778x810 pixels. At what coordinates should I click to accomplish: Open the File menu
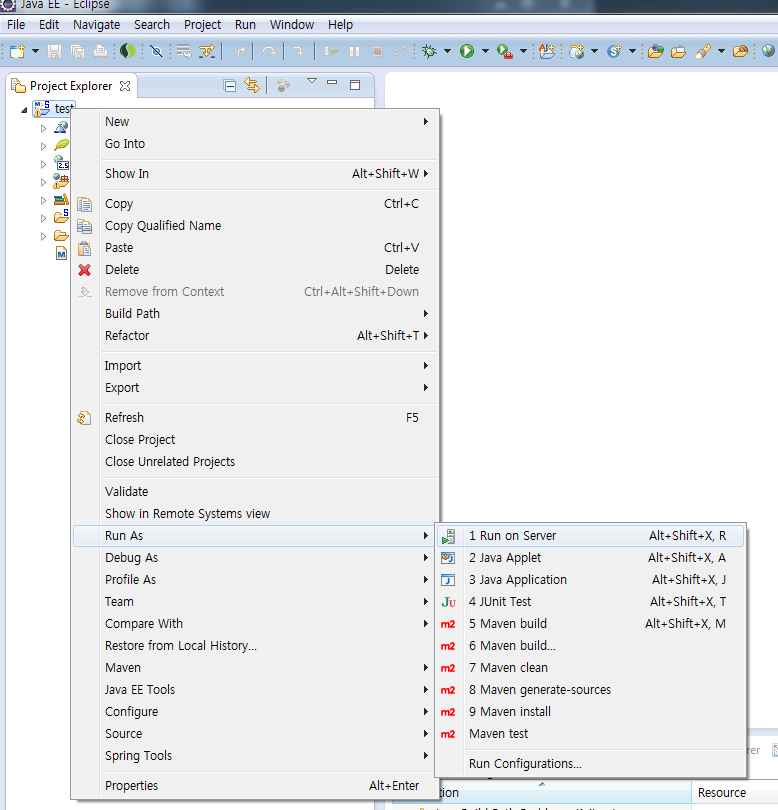(x=16, y=25)
